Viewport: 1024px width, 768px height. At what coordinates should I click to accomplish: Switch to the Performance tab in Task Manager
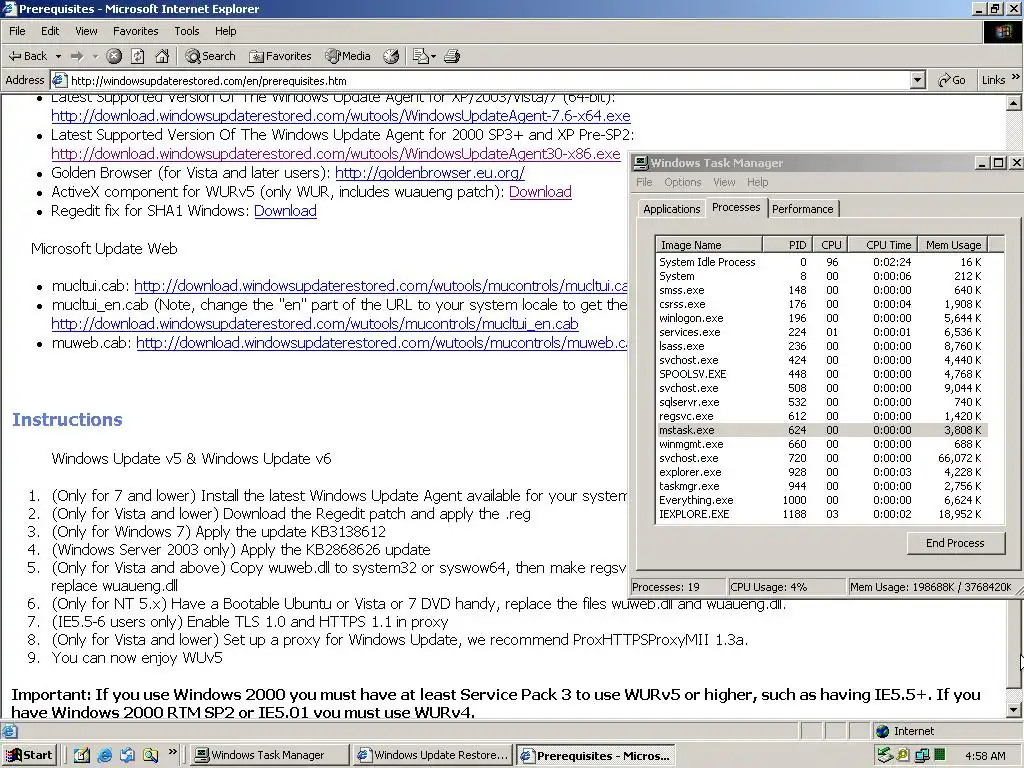tap(803, 209)
